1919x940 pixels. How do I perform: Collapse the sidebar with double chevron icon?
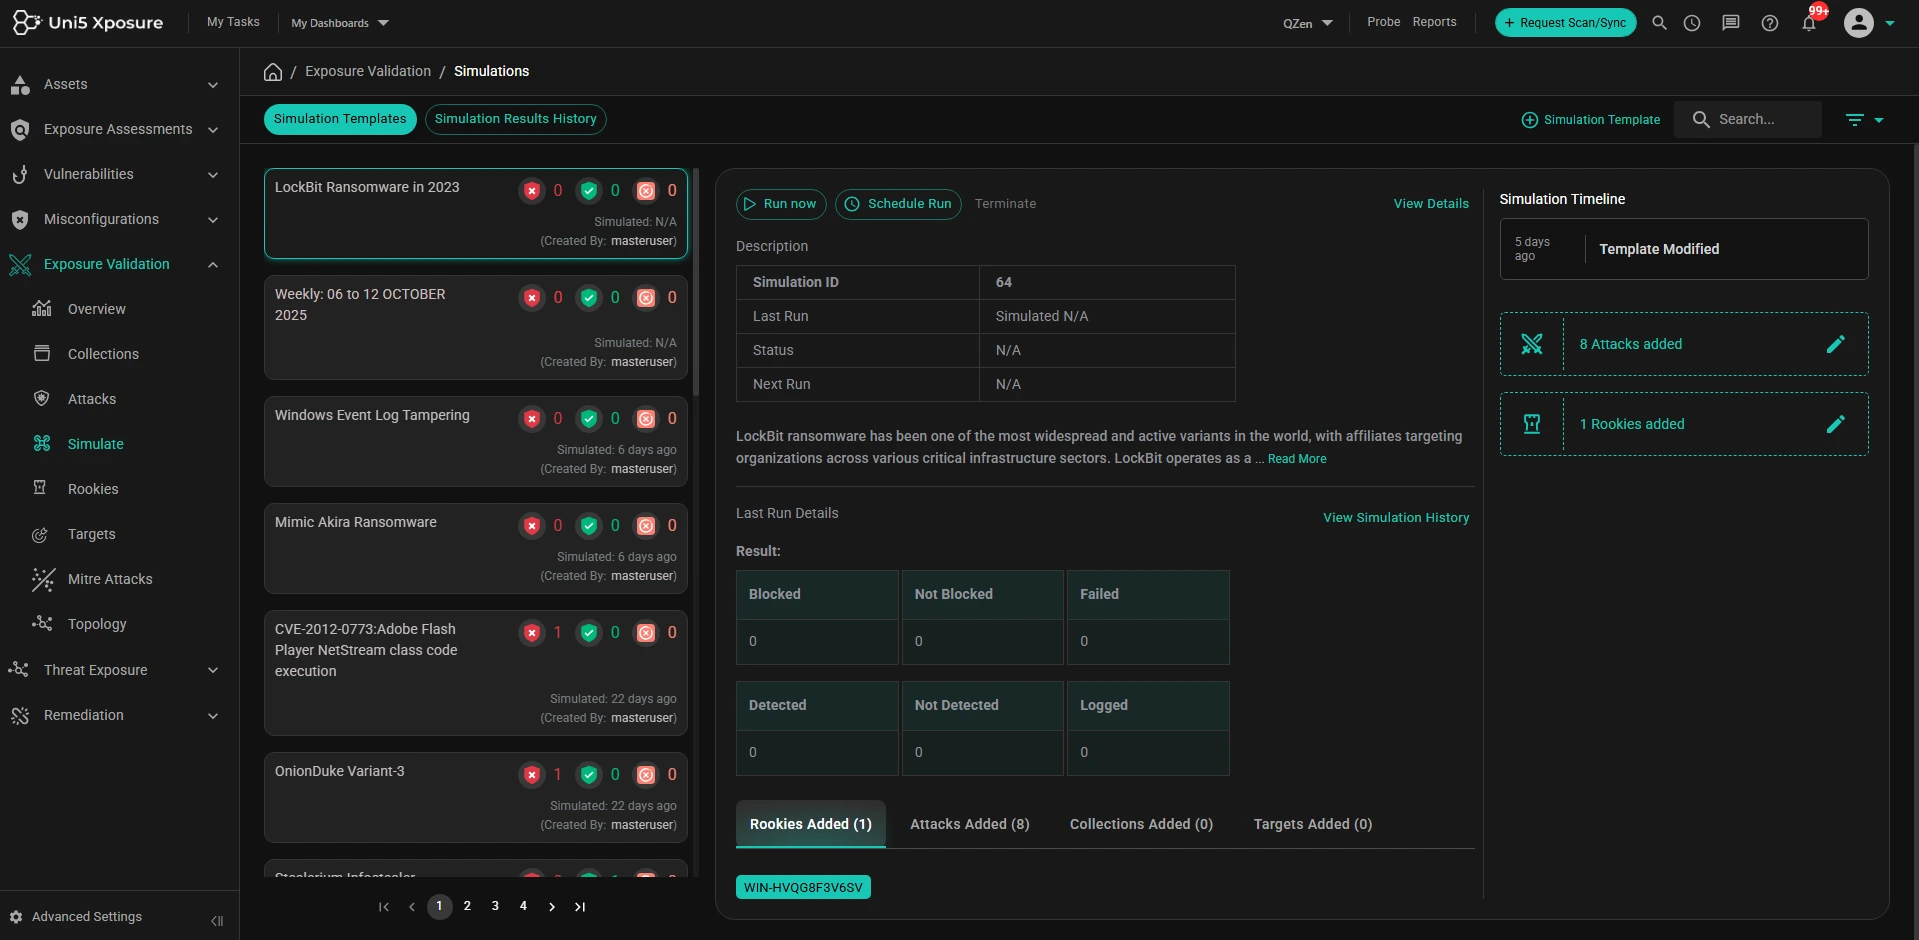click(x=217, y=921)
